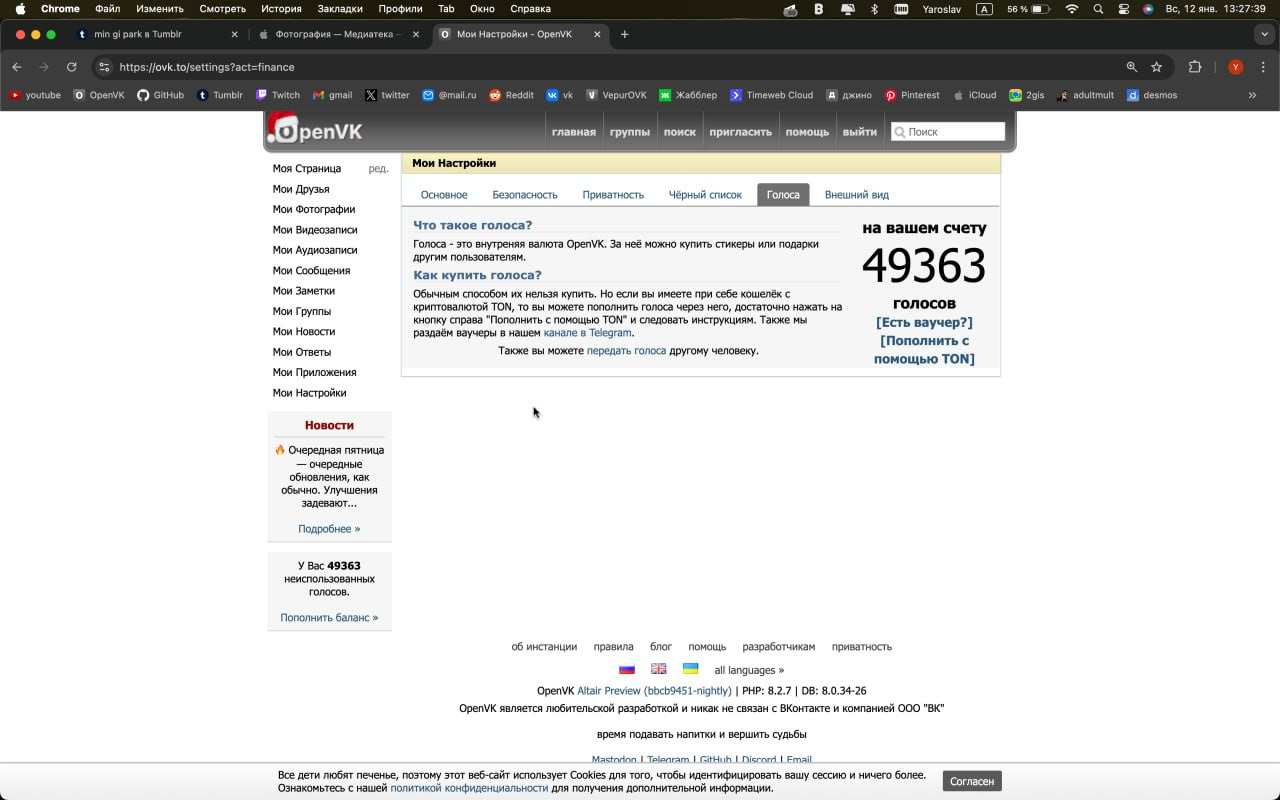Open macOS Spotlight search icon
1280x800 pixels.
(1098, 9)
